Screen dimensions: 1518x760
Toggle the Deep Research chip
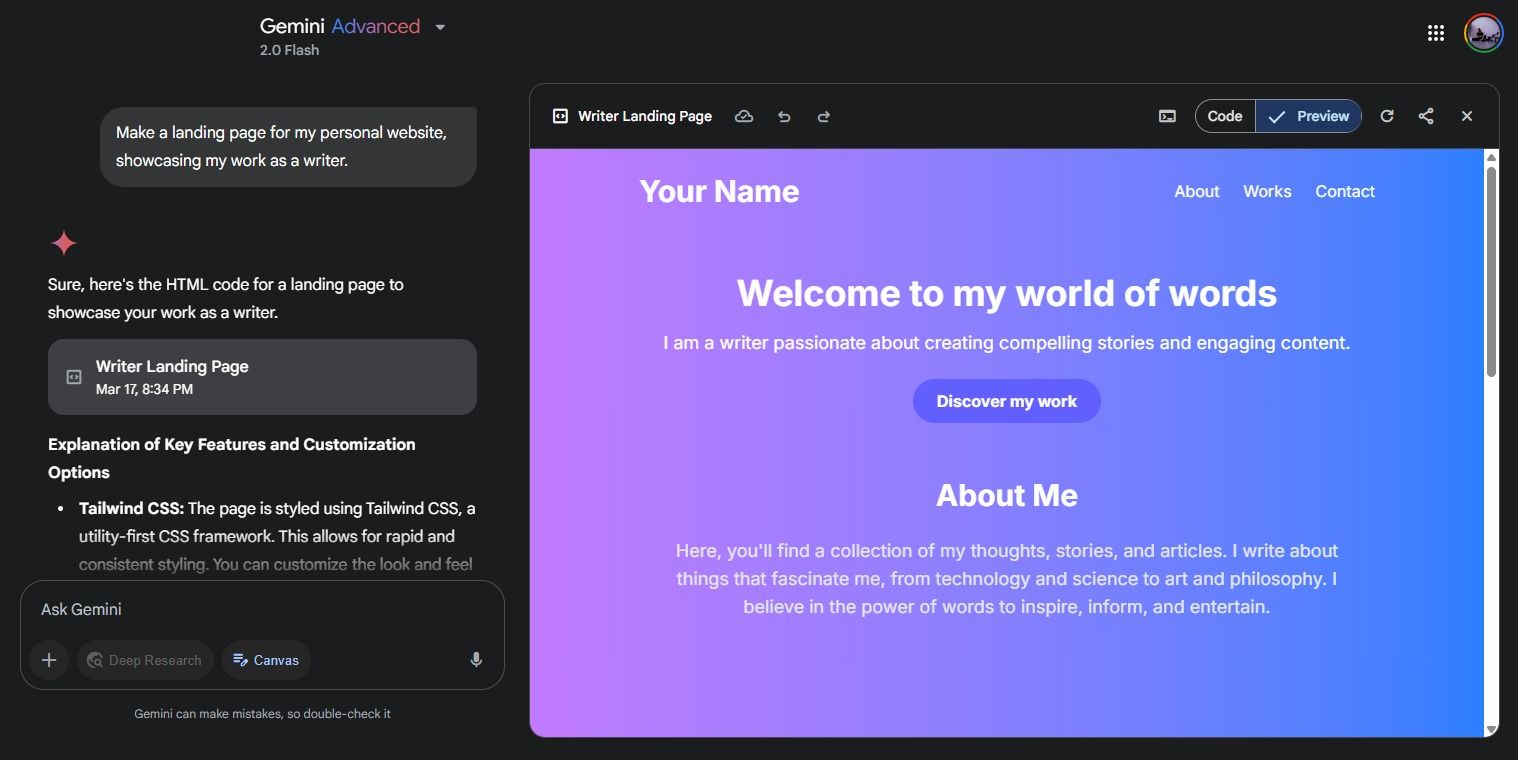tap(145, 660)
